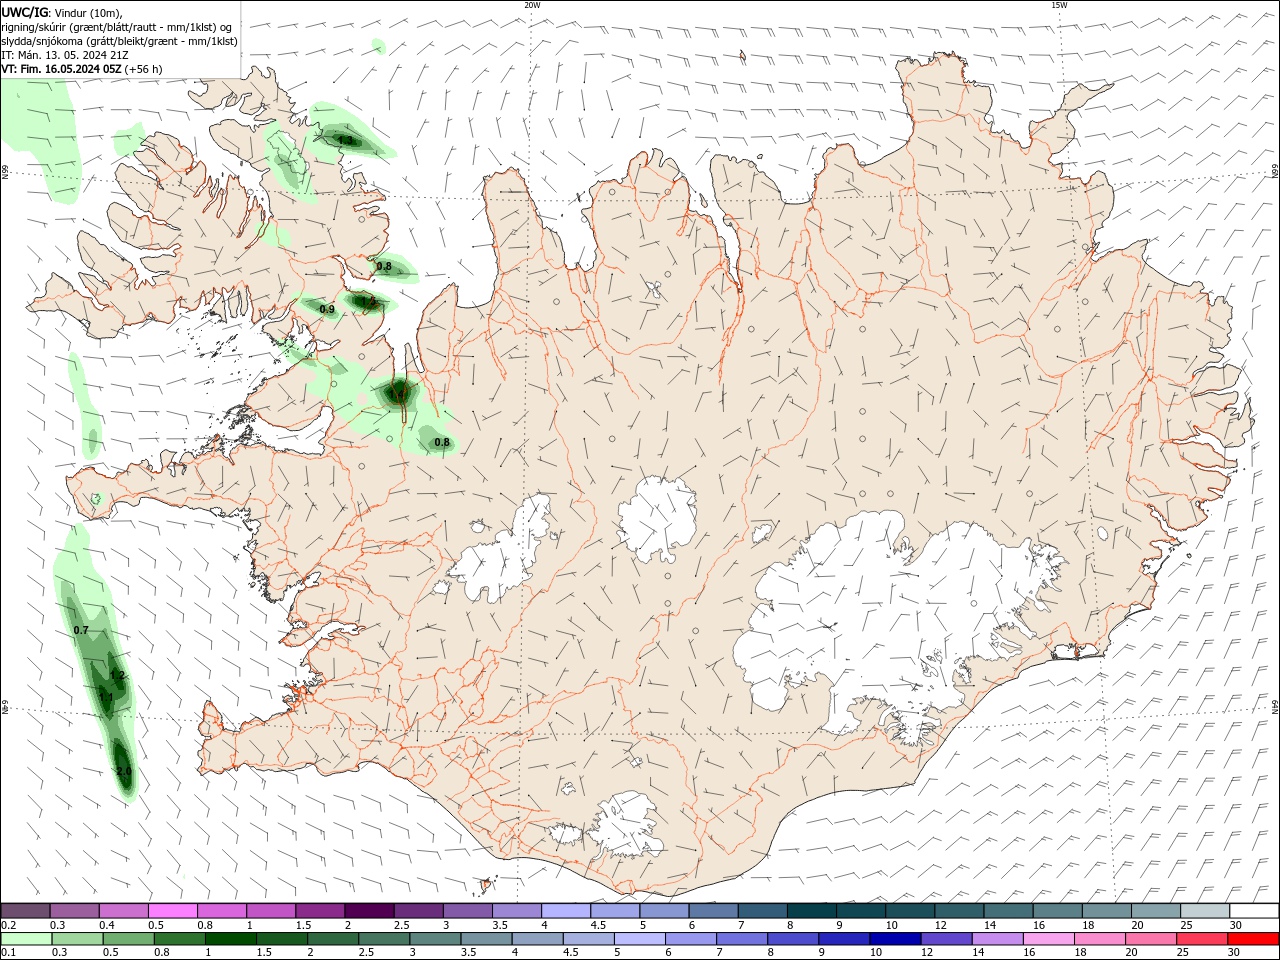Select the upper purple swatch between 1.5 and 2
Viewport: 1280px width, 960px height.
click(x=320, y=911)
